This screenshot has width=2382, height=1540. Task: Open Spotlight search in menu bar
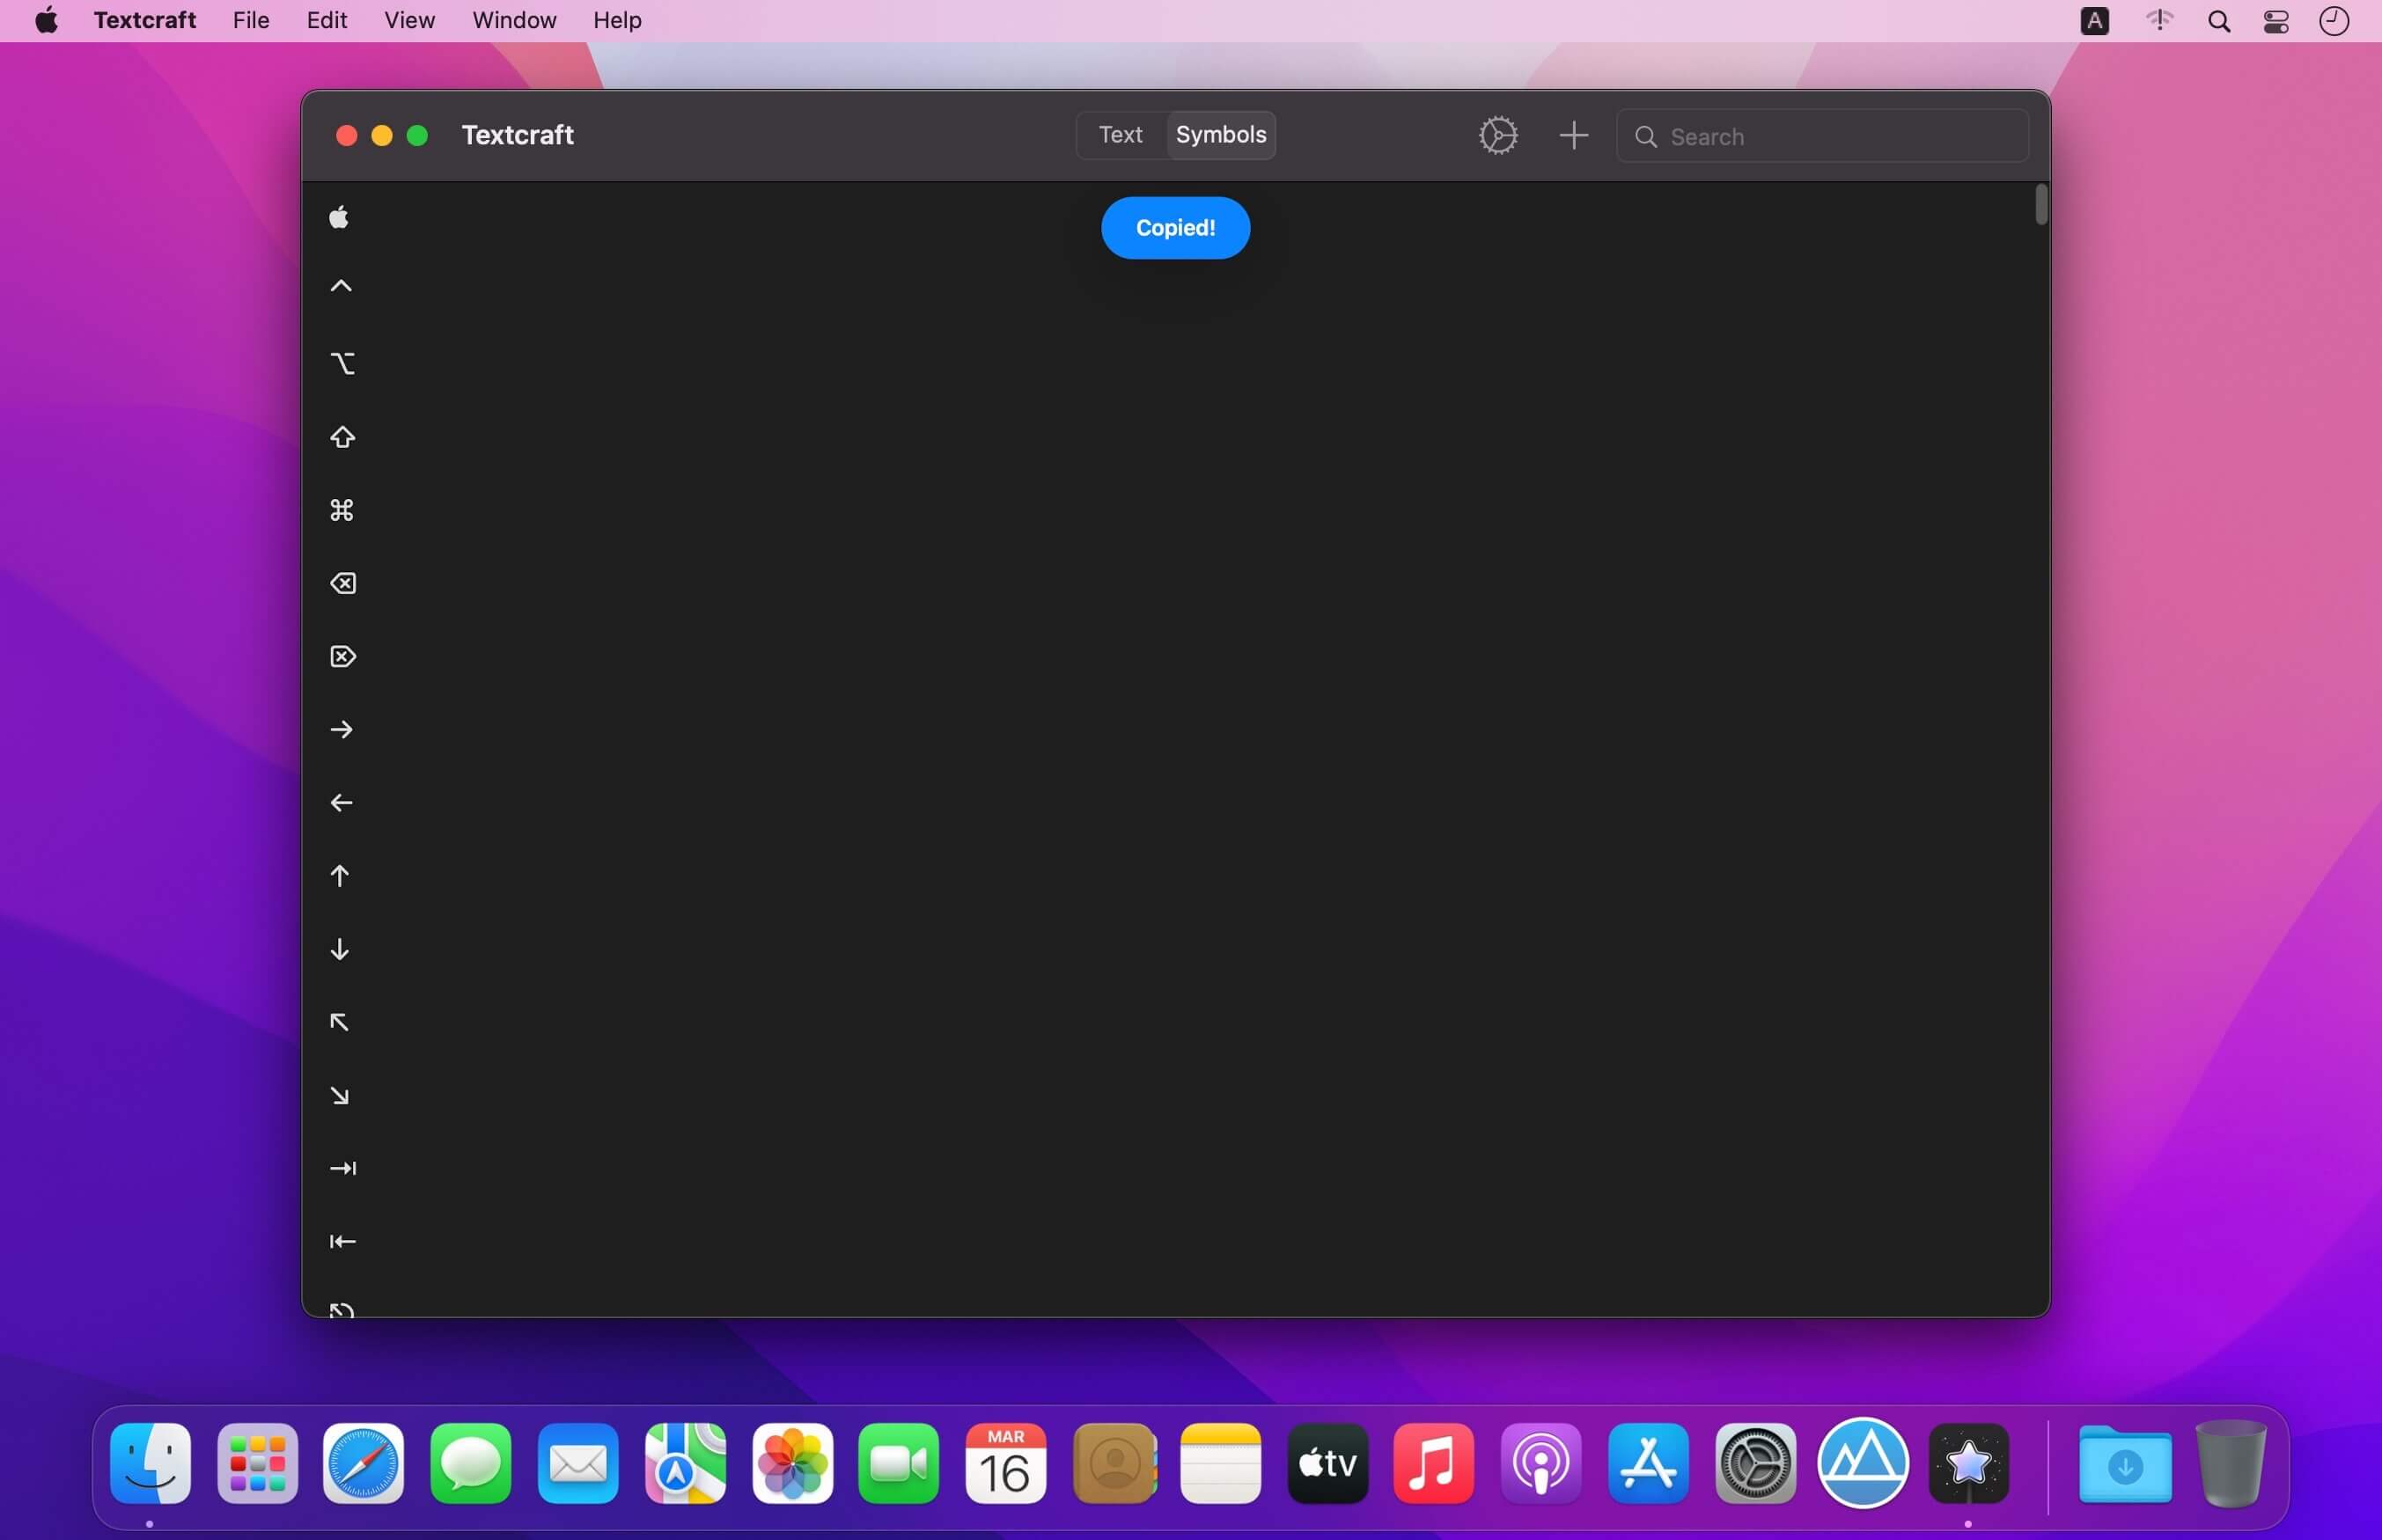pos(2218,21)
